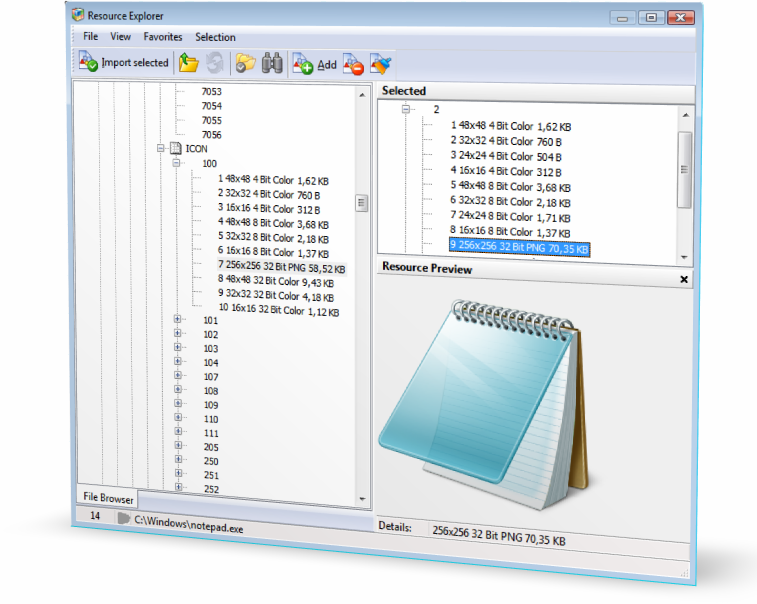
Task: Expand icon group 101
Action: (x=178, y=321)
